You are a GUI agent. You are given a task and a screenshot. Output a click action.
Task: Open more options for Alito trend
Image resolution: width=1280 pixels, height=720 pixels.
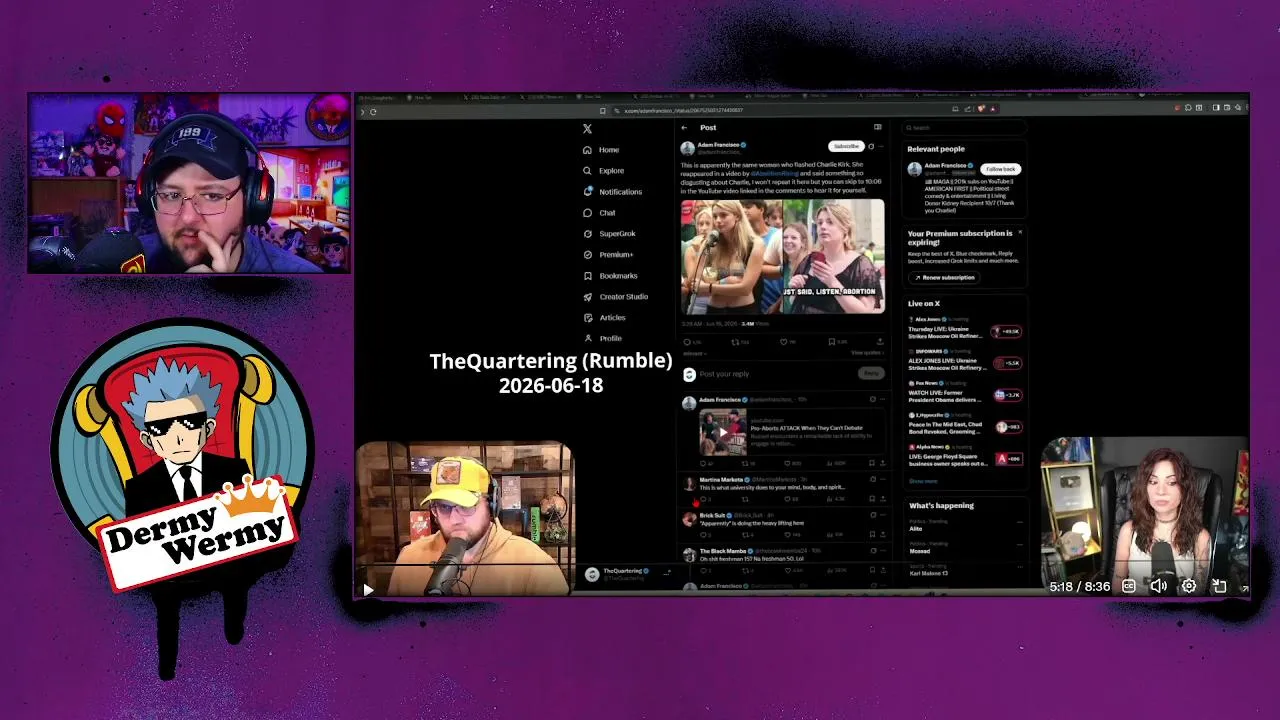coord(1019,521)
